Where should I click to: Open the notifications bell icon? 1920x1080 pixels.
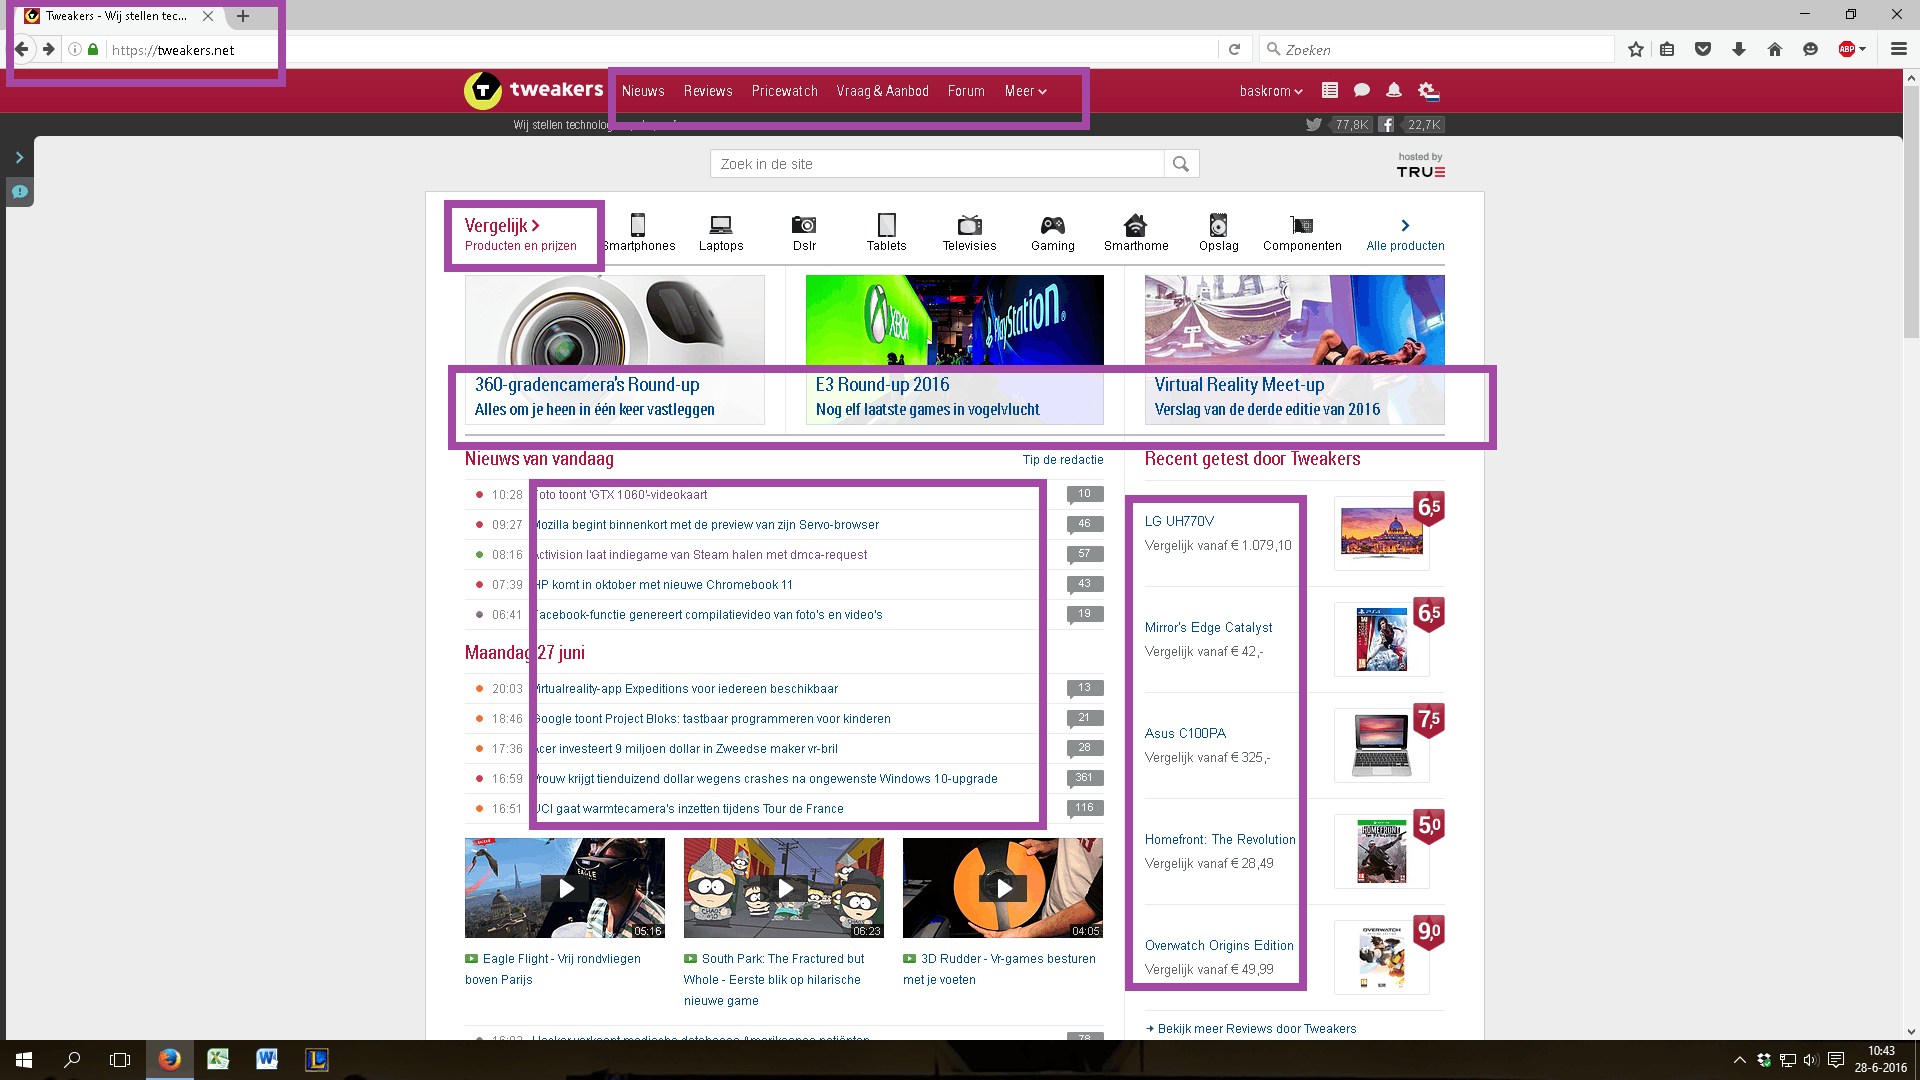[x=1393, y=90]
